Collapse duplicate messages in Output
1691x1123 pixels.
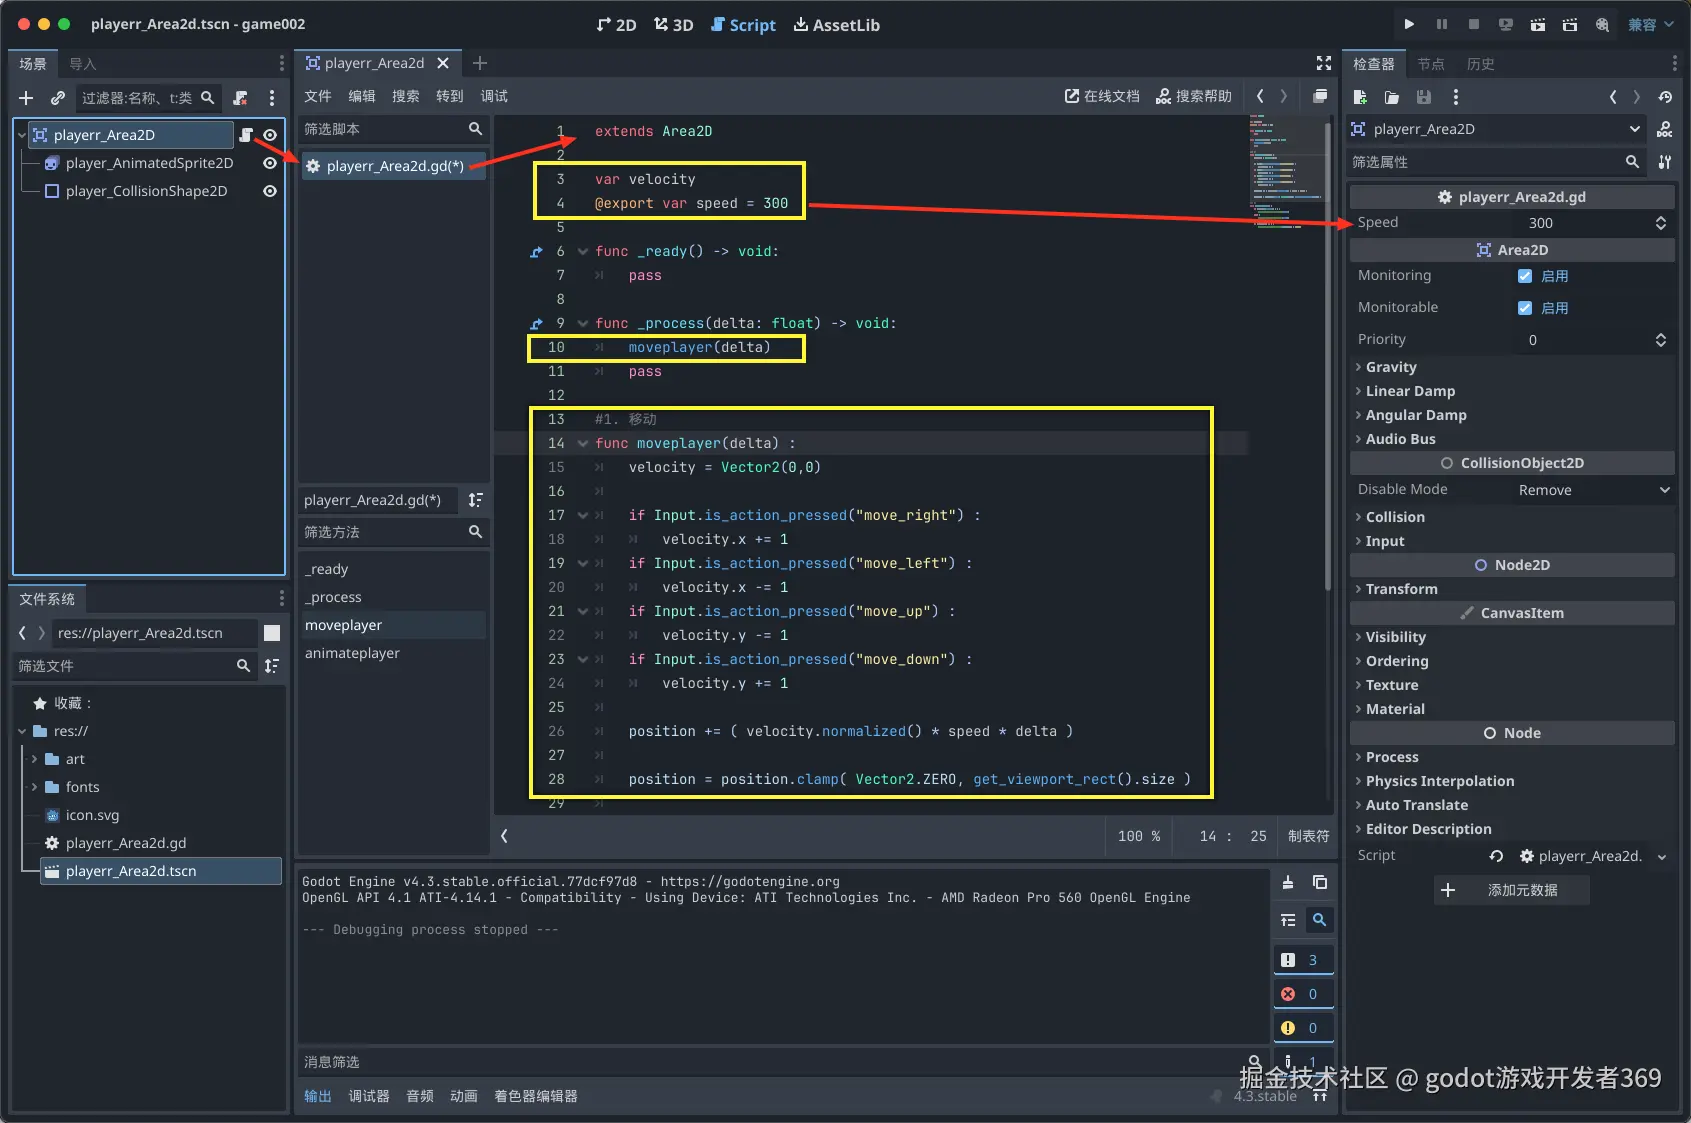(1288, 920)
